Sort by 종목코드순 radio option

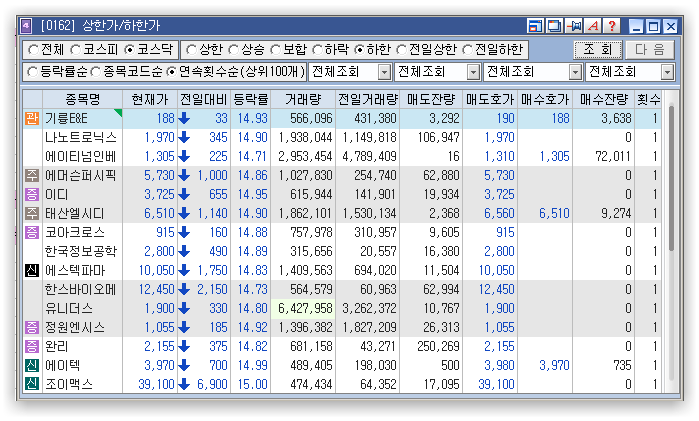95,72
